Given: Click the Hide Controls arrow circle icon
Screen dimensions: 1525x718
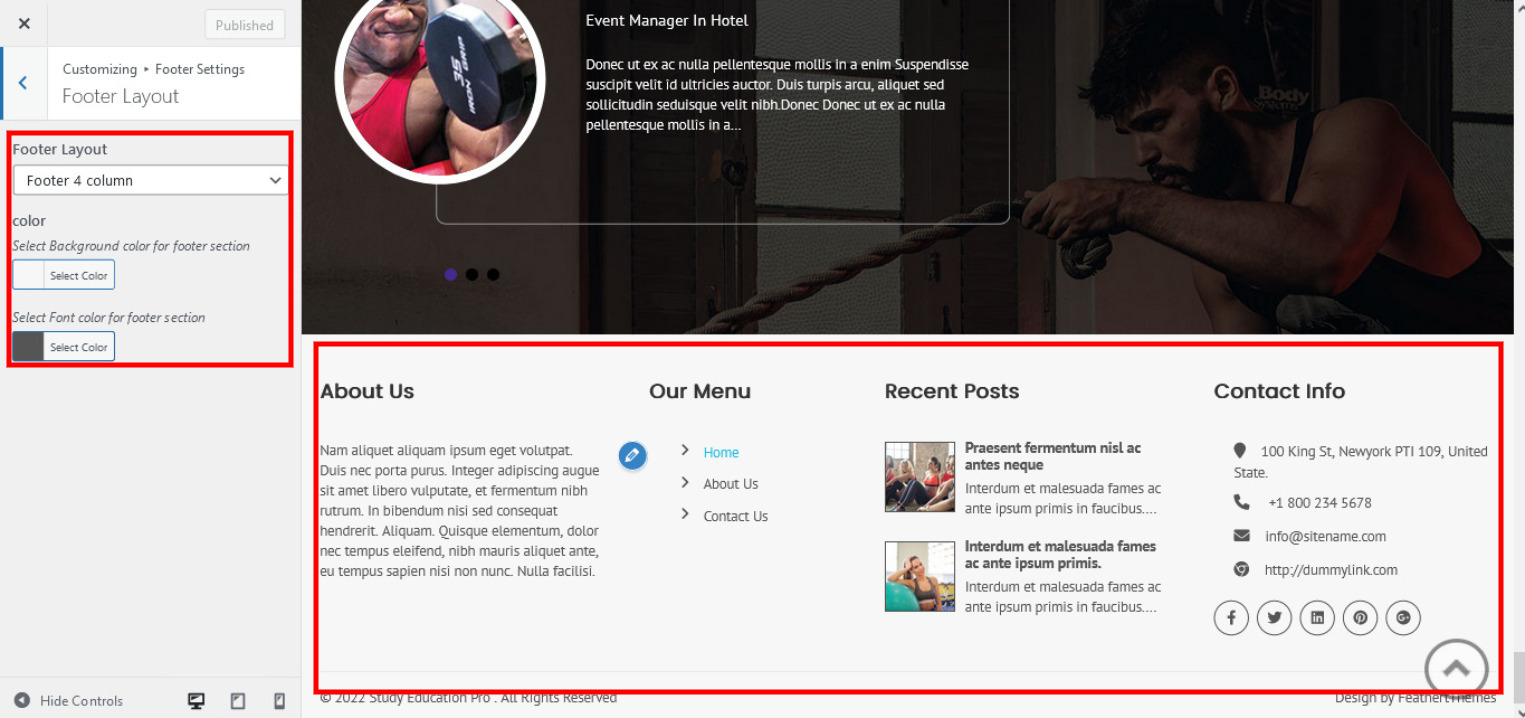Looking at the screenshot, I should [22, 701].
